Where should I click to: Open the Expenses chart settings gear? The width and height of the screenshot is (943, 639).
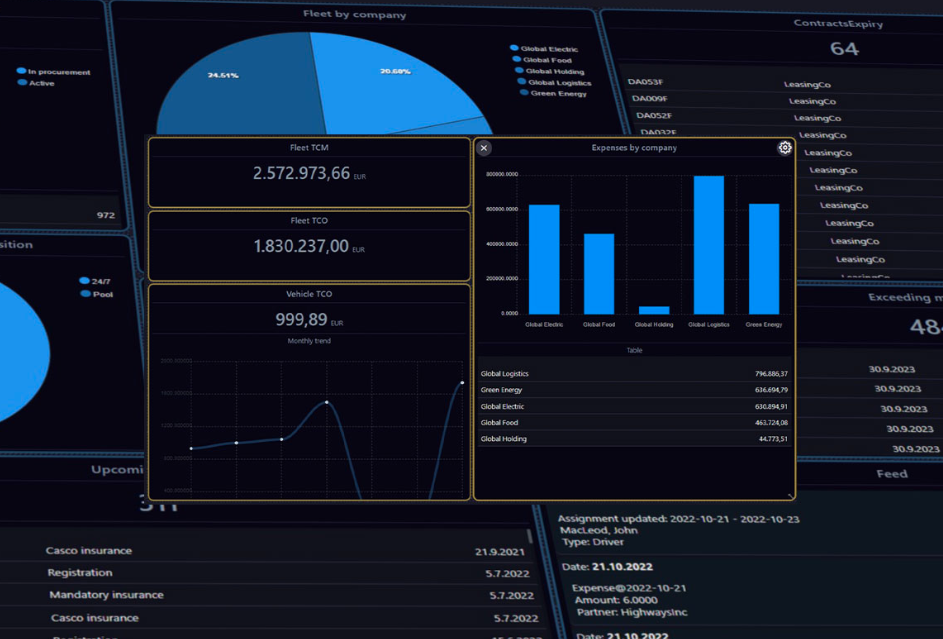pos(784,147)
